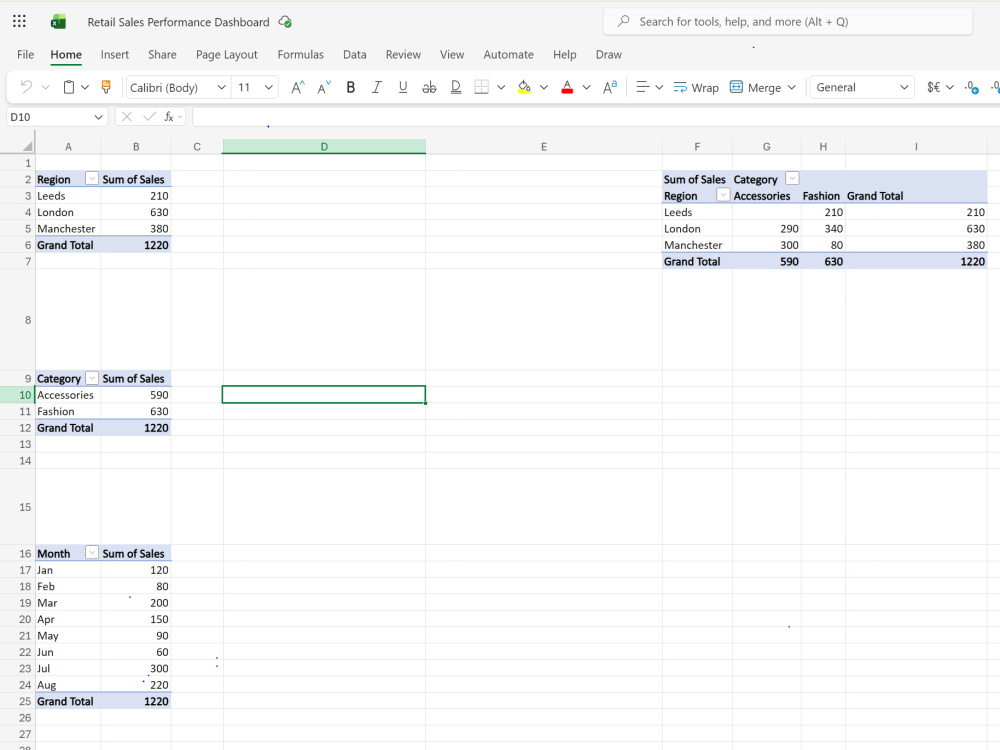1000x750 pixels.
Task: Click the Paste clipboard icon
Action: [69, 87]
